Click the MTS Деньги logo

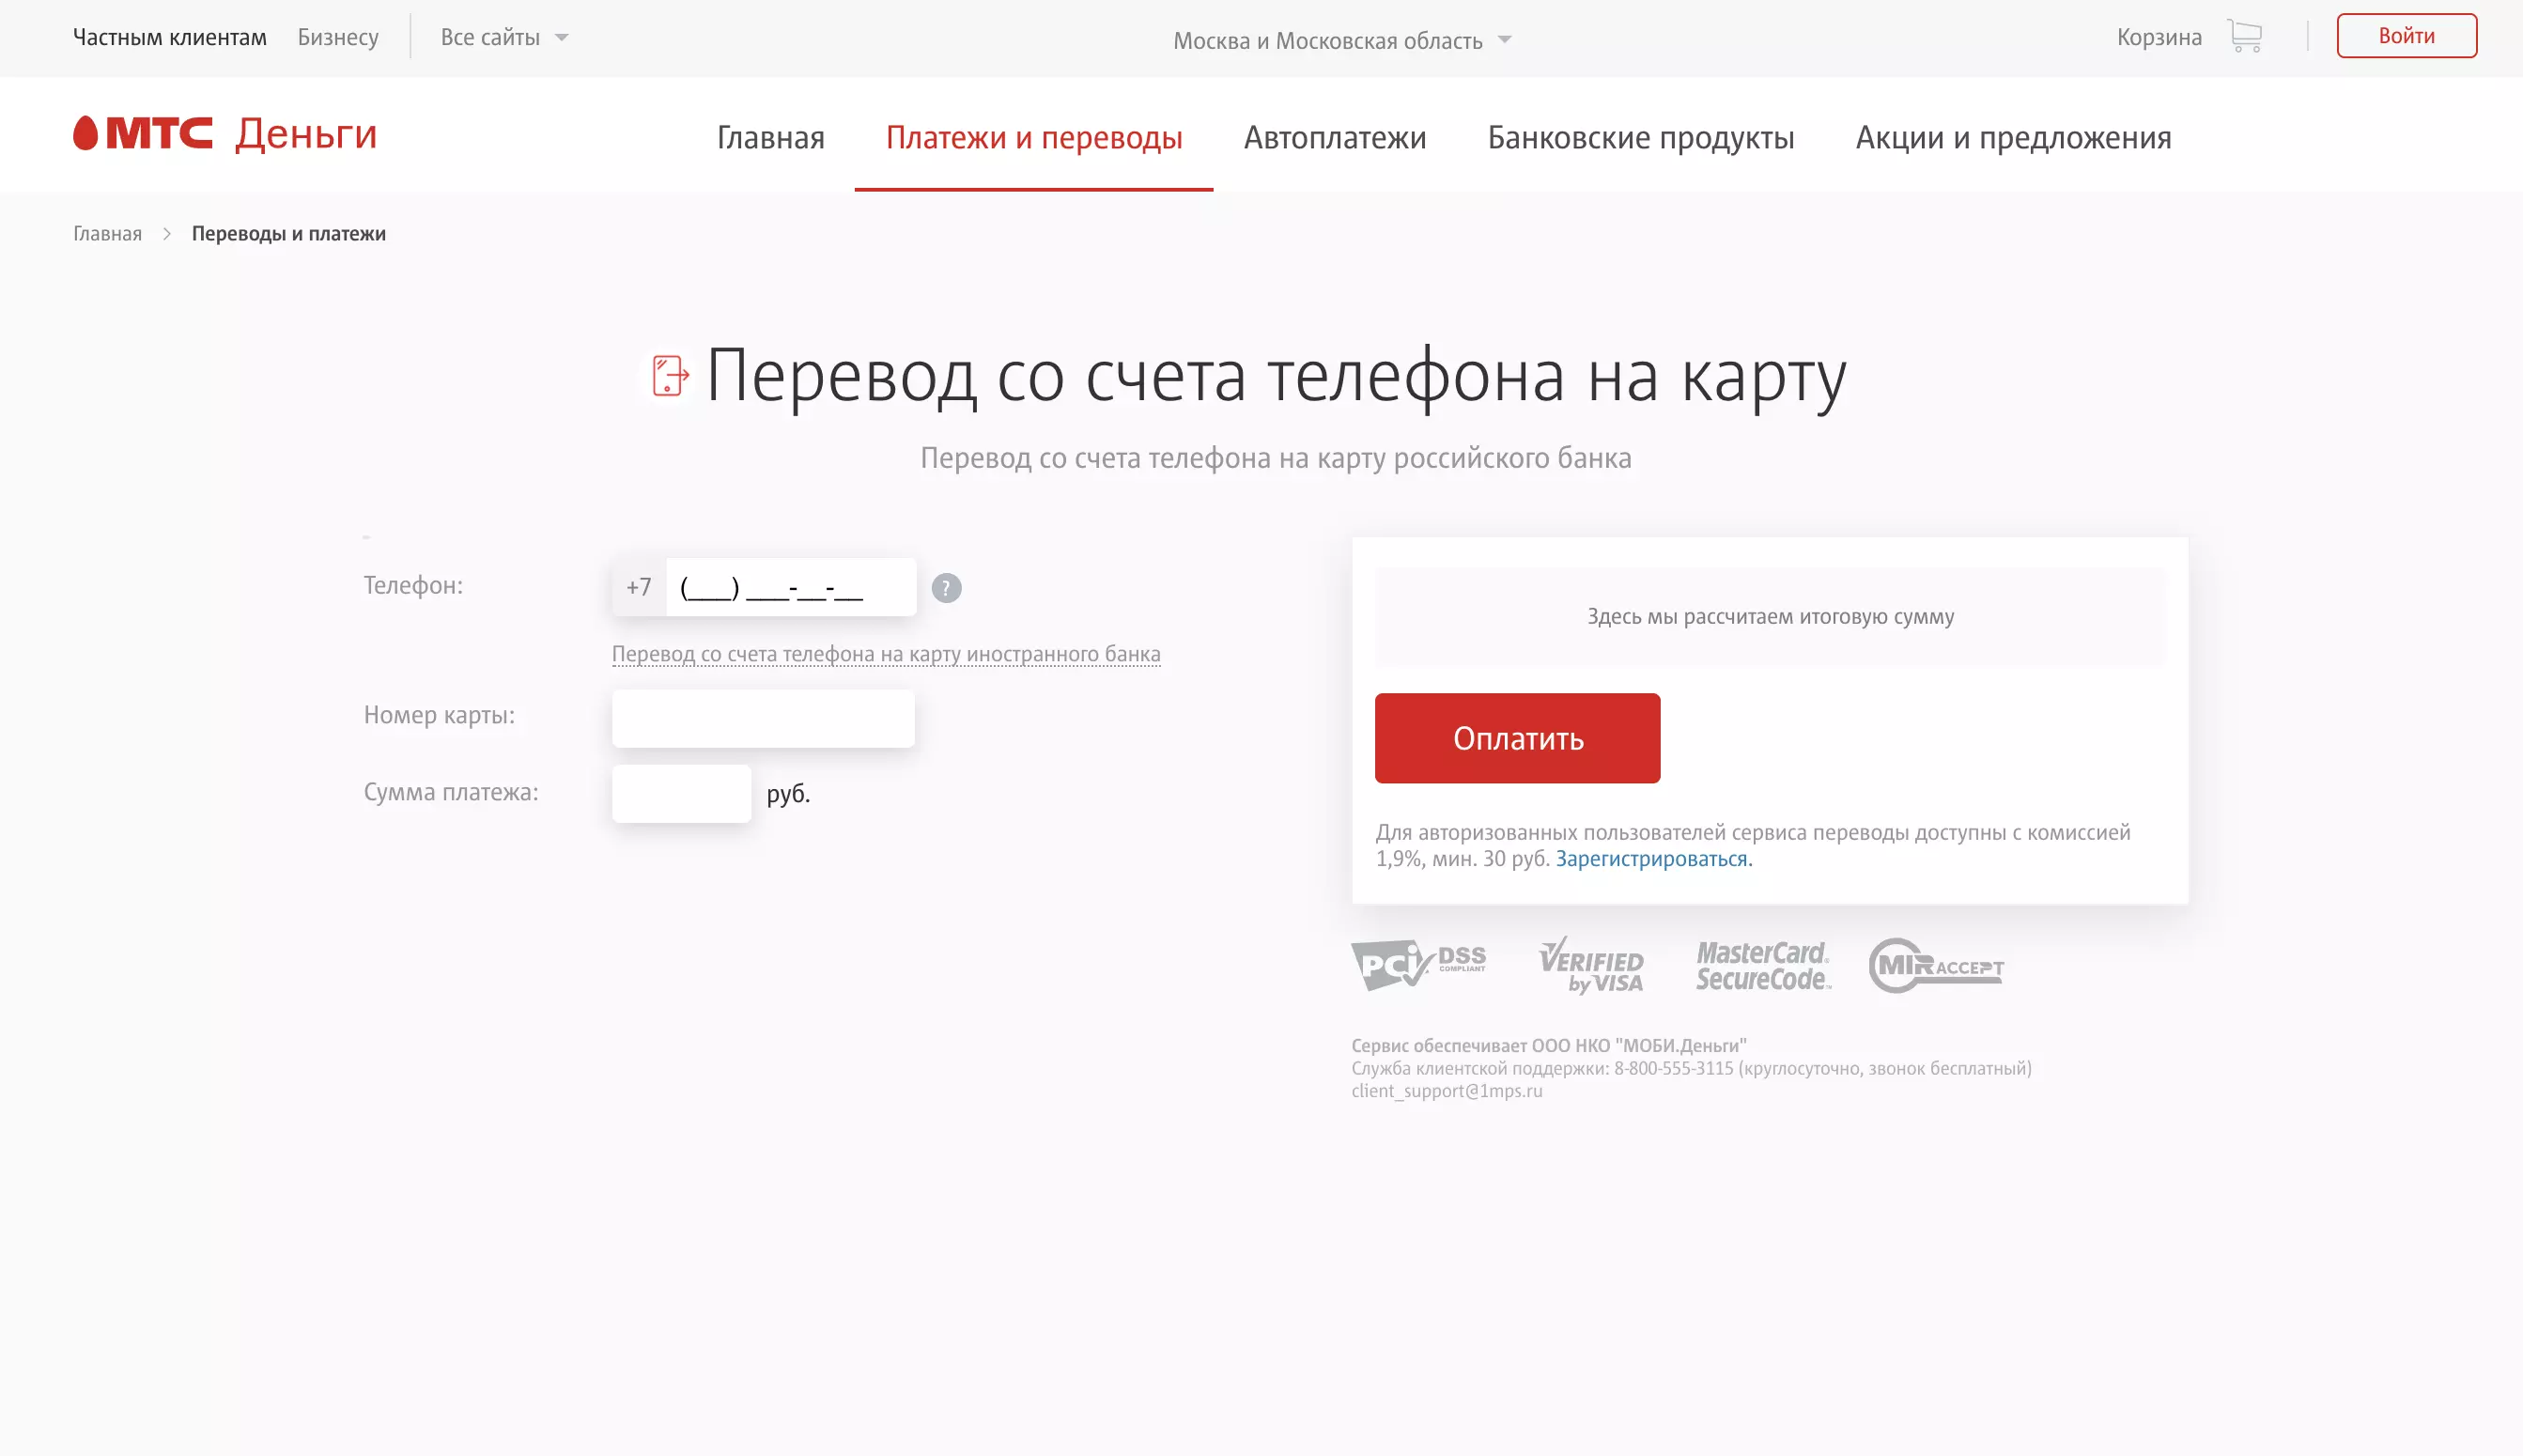click(x=225, y=133)
